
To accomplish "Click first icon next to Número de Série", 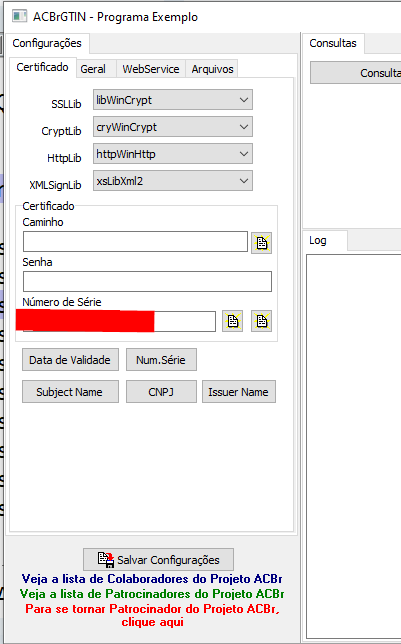I will pyautogui.click(x=233, y=321).
